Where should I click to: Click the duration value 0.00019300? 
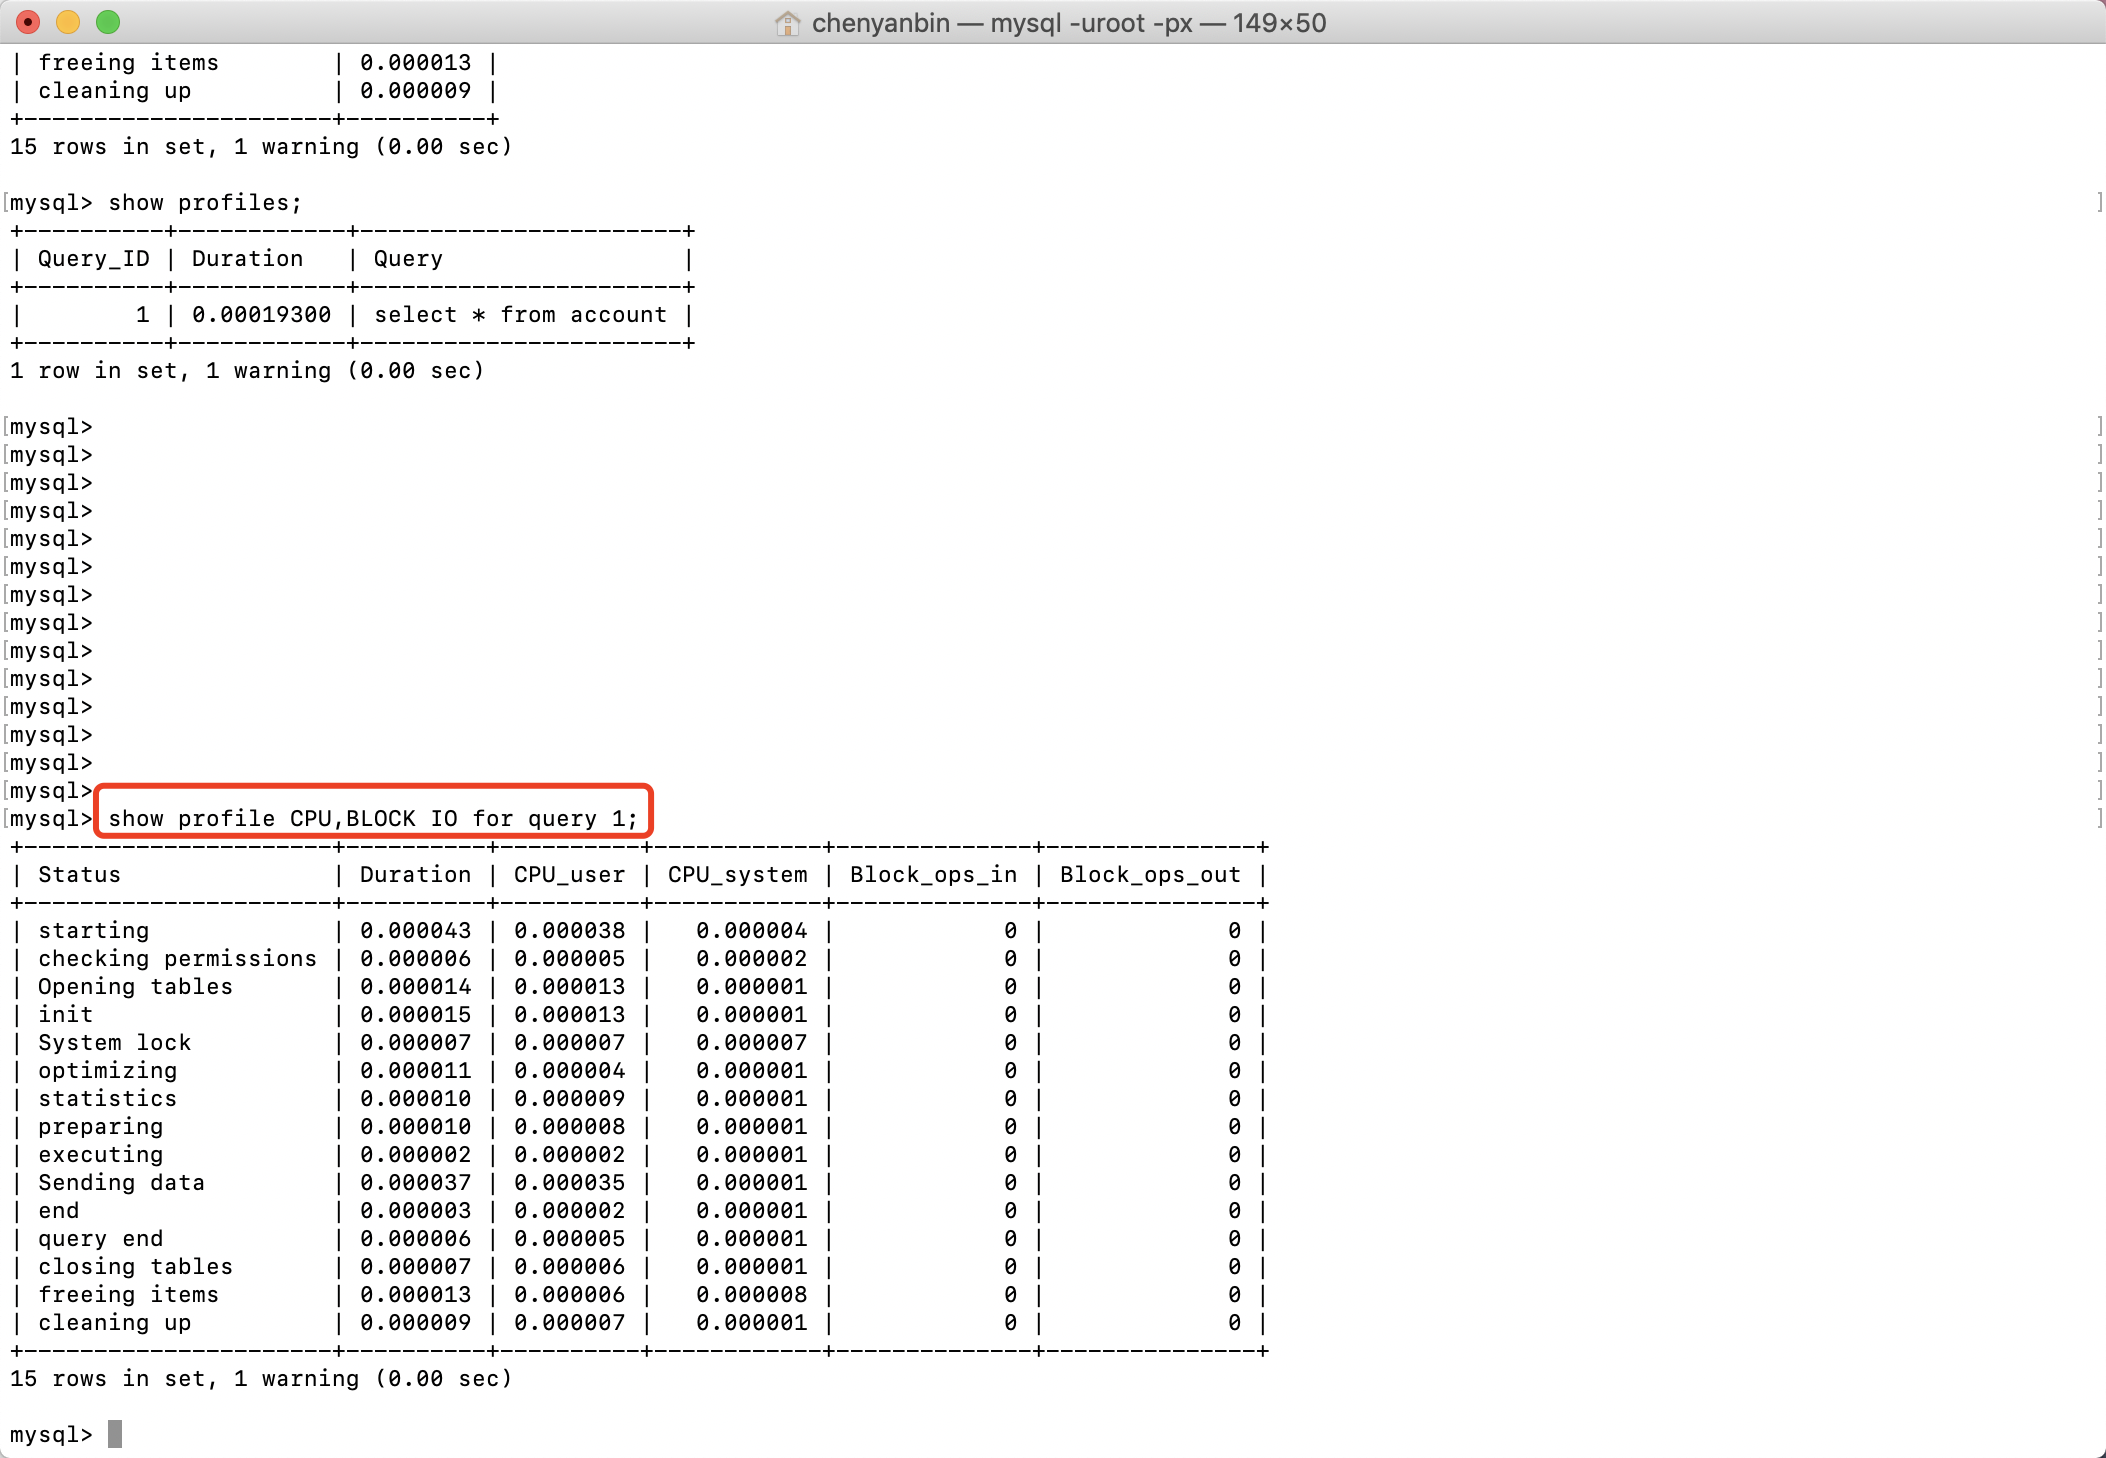pos(261,315)
